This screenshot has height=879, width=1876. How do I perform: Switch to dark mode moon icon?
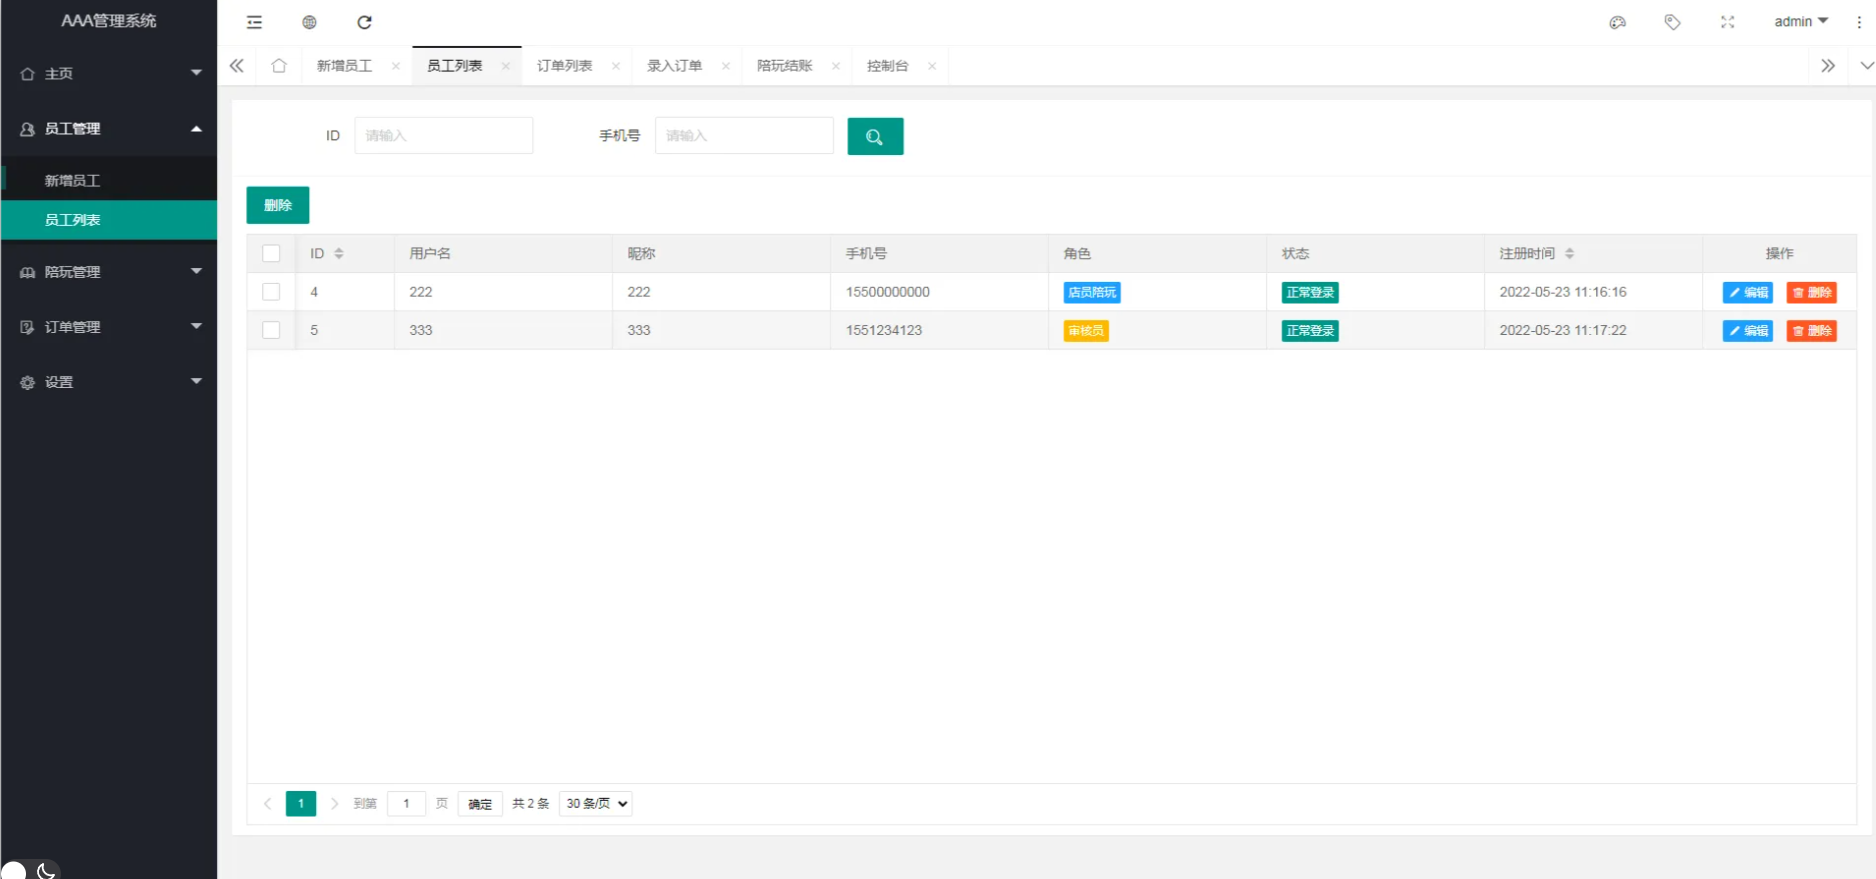coord(46,871)
